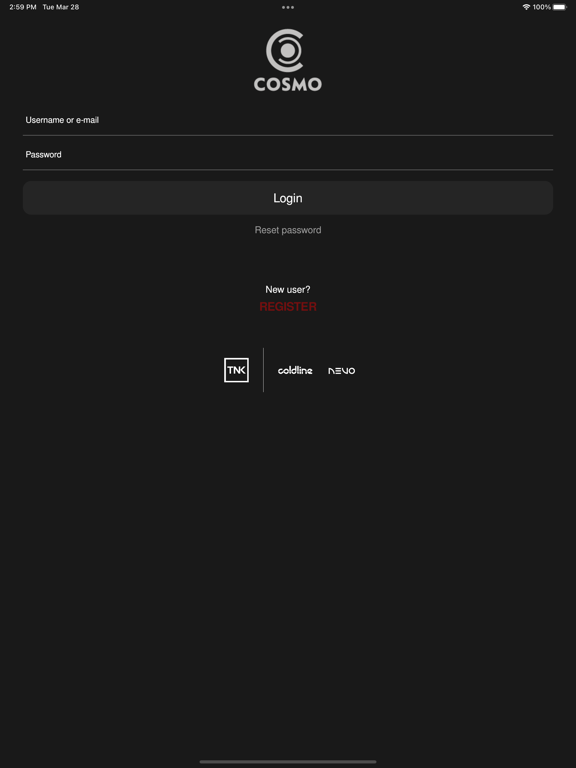Tap the TNK square logo

[x=236, y=370]
